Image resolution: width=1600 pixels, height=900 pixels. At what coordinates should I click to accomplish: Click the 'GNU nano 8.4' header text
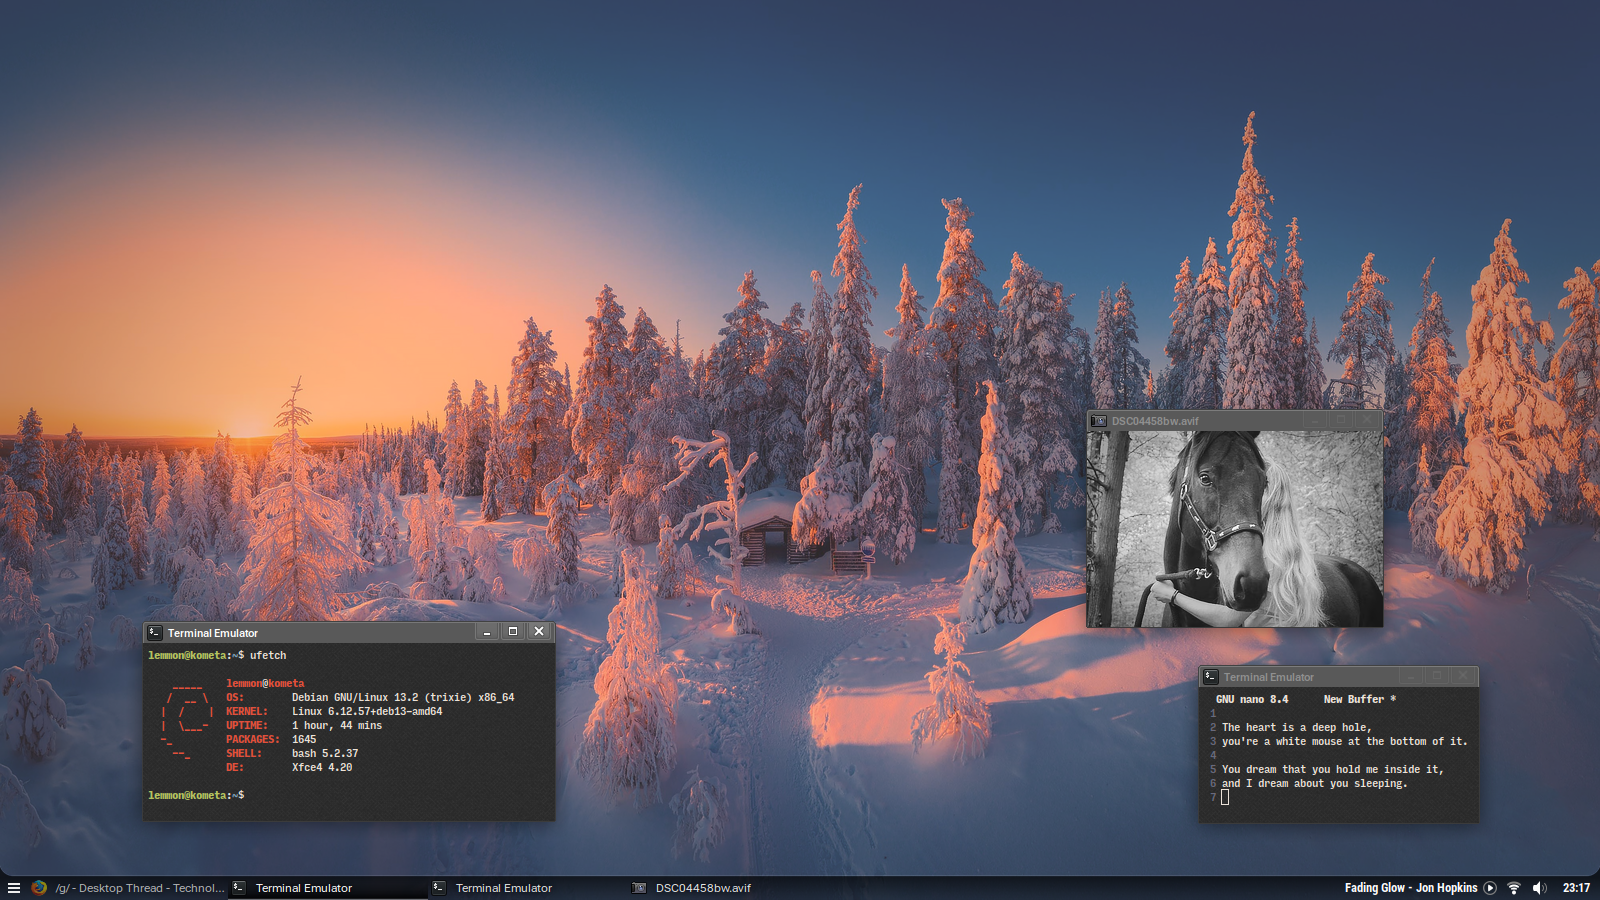pyautogui.click(x=1252, y=700)
